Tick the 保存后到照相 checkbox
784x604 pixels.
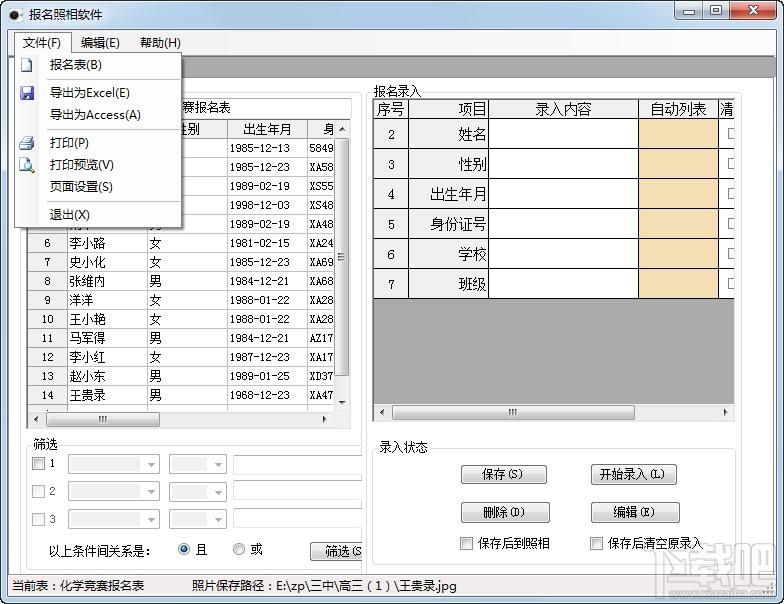466,544
